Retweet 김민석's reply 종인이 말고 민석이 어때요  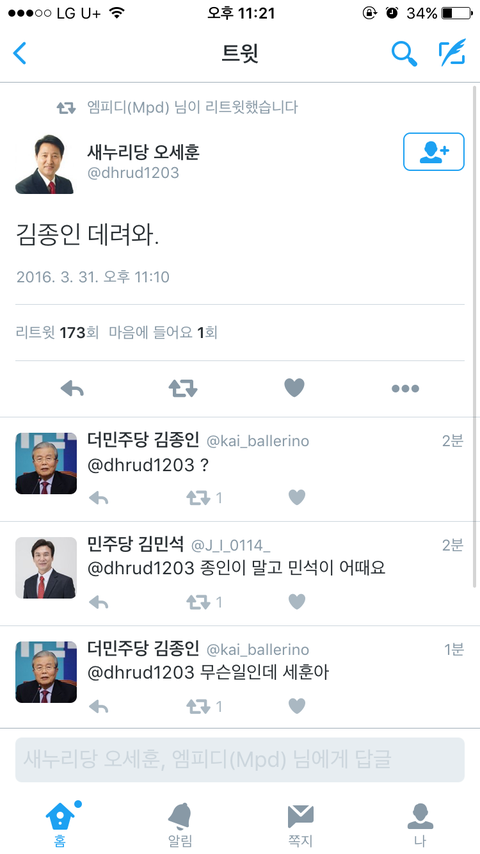tap(198, 602)
